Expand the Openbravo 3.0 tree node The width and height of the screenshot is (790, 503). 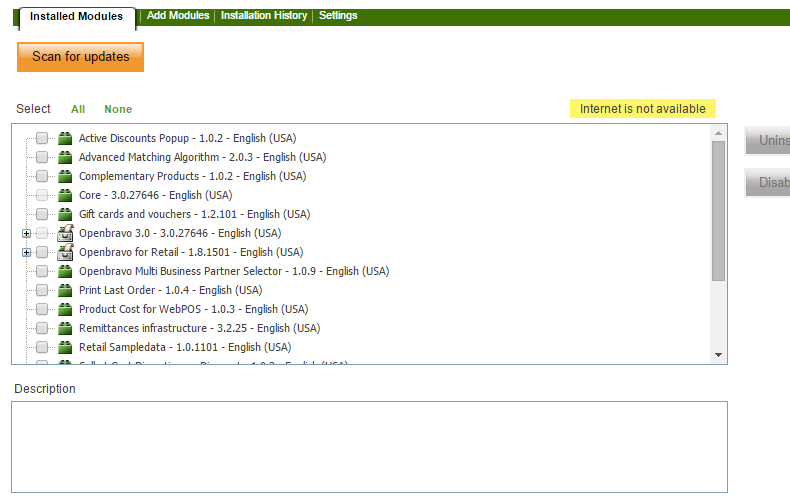tap(26, 233)
